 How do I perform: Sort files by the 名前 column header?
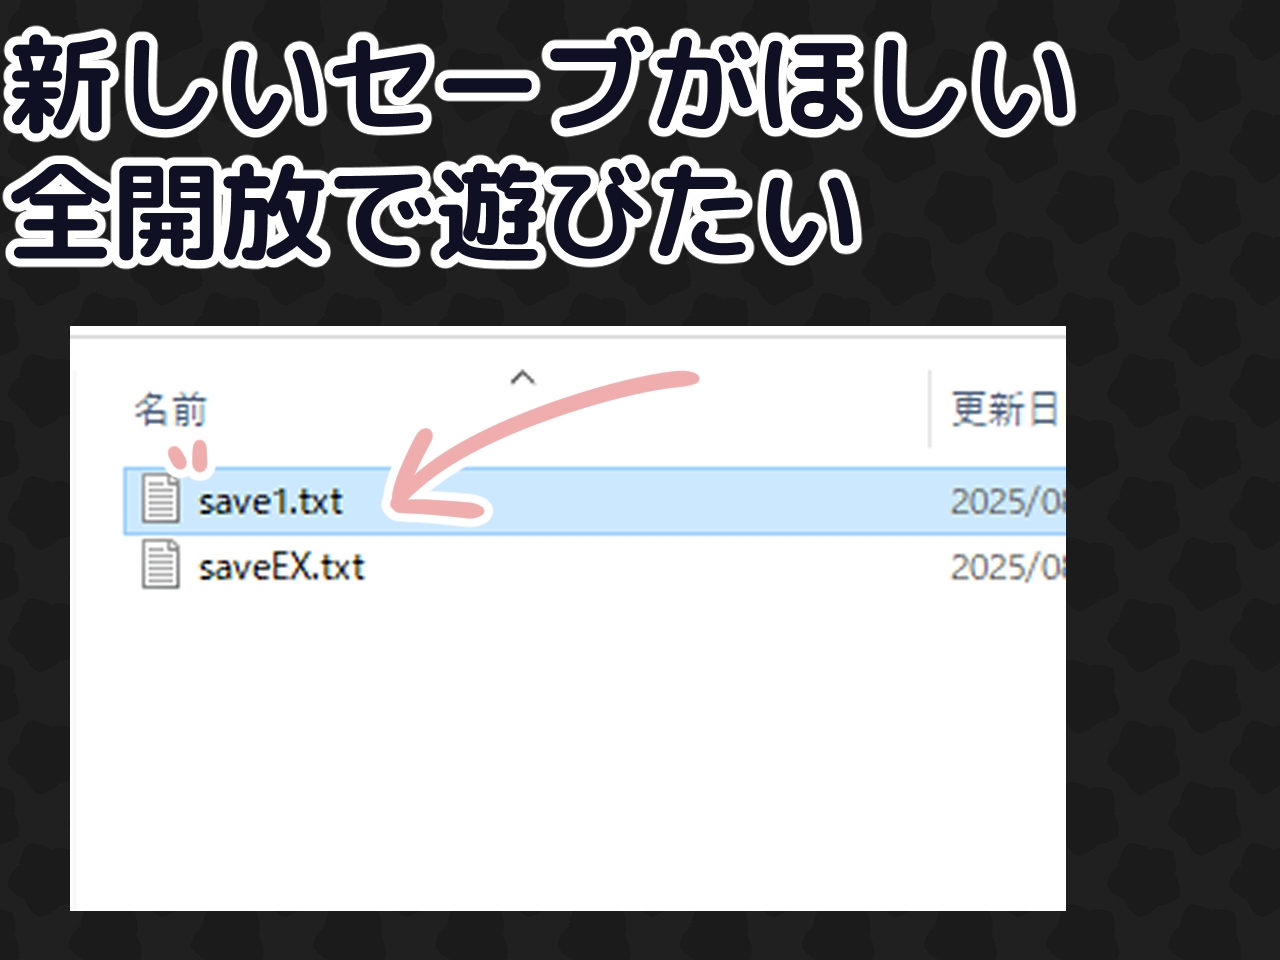coord(171,410)
